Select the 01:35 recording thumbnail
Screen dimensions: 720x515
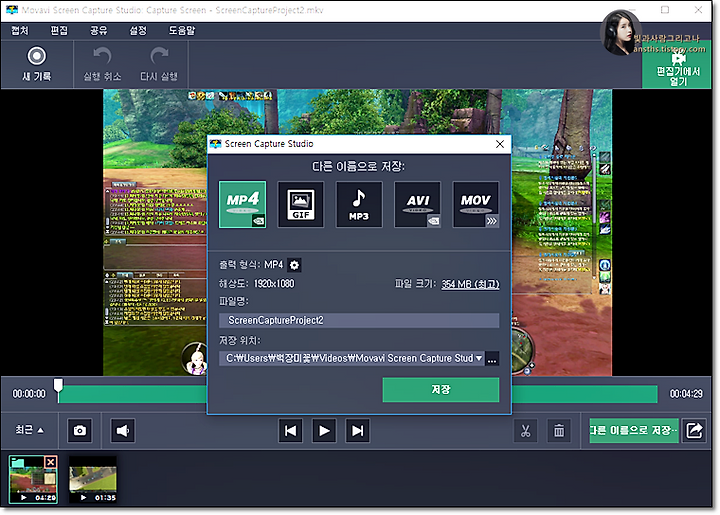point(93,480)
